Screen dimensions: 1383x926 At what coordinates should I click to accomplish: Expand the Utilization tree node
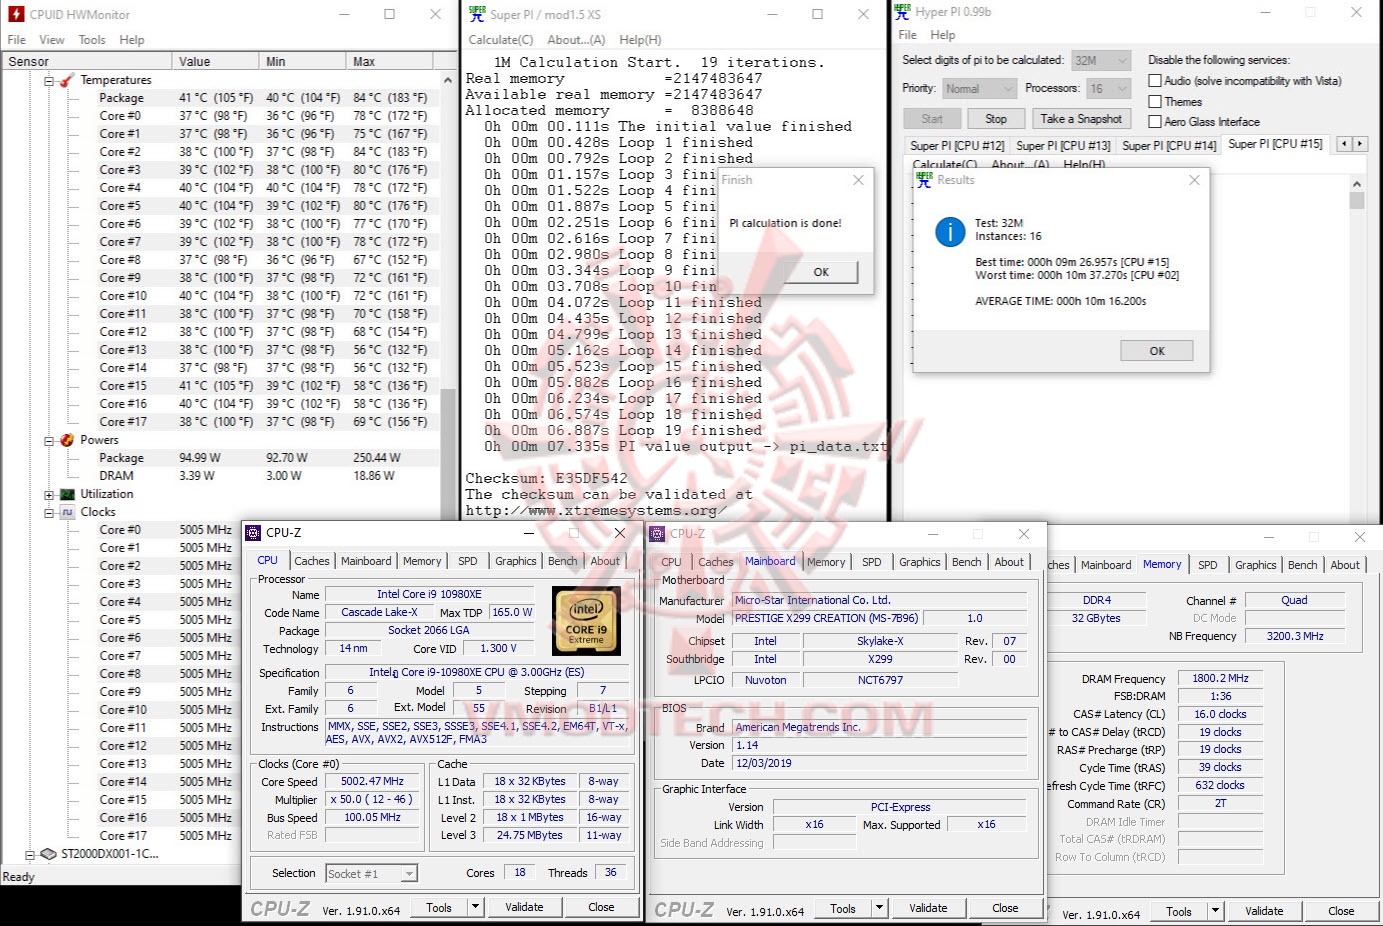click(49, 494)
